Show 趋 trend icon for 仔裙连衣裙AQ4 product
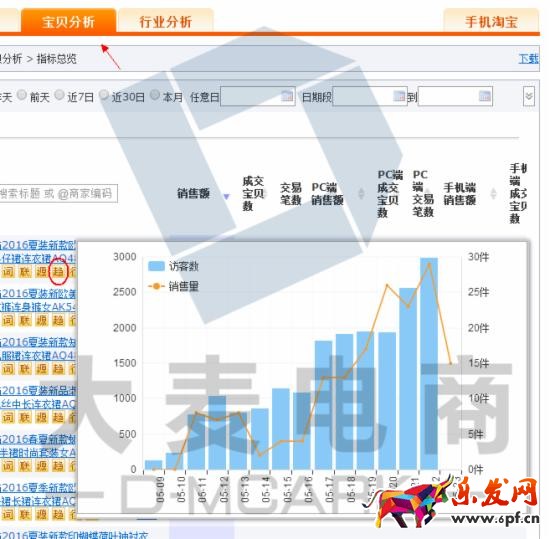Screen dimensions: 550x539 coord(58,272)
